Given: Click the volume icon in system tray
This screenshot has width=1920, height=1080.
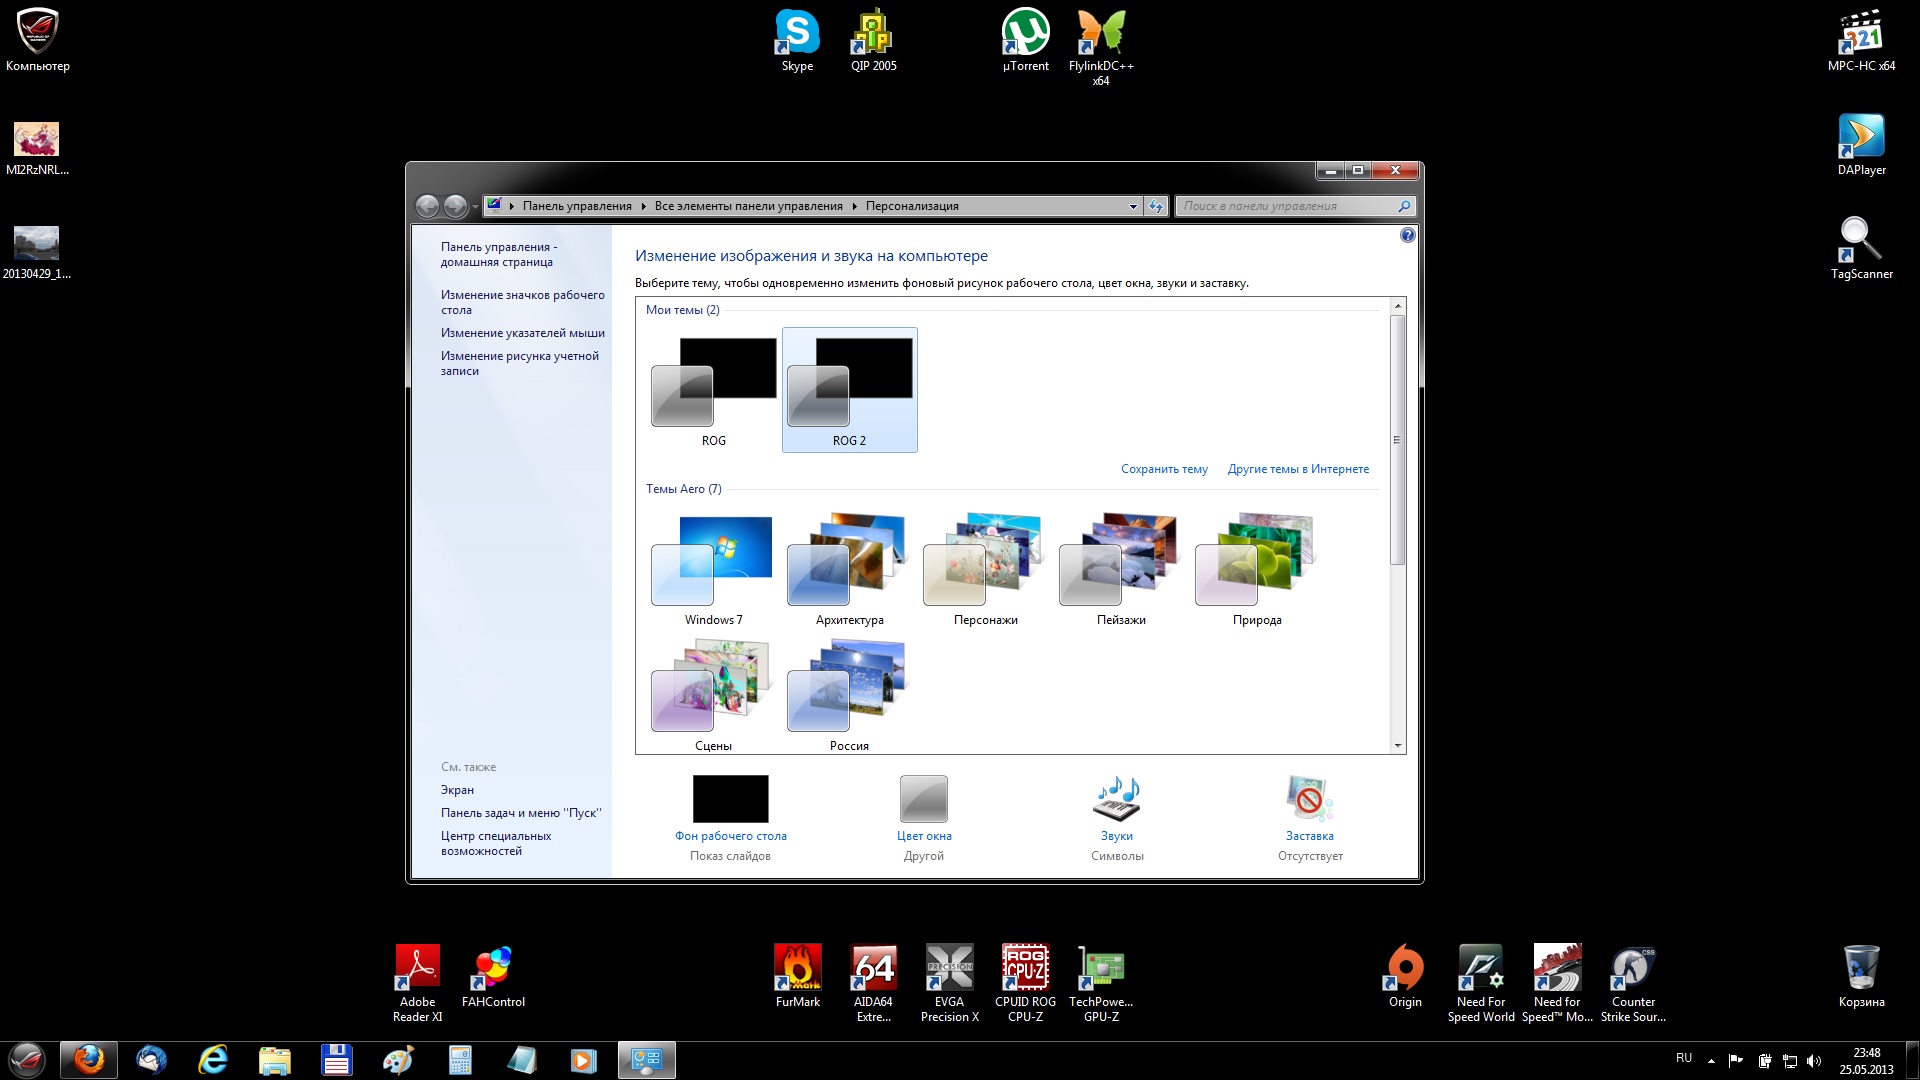Looking at the screenshot, I should pos(1814,1061).
